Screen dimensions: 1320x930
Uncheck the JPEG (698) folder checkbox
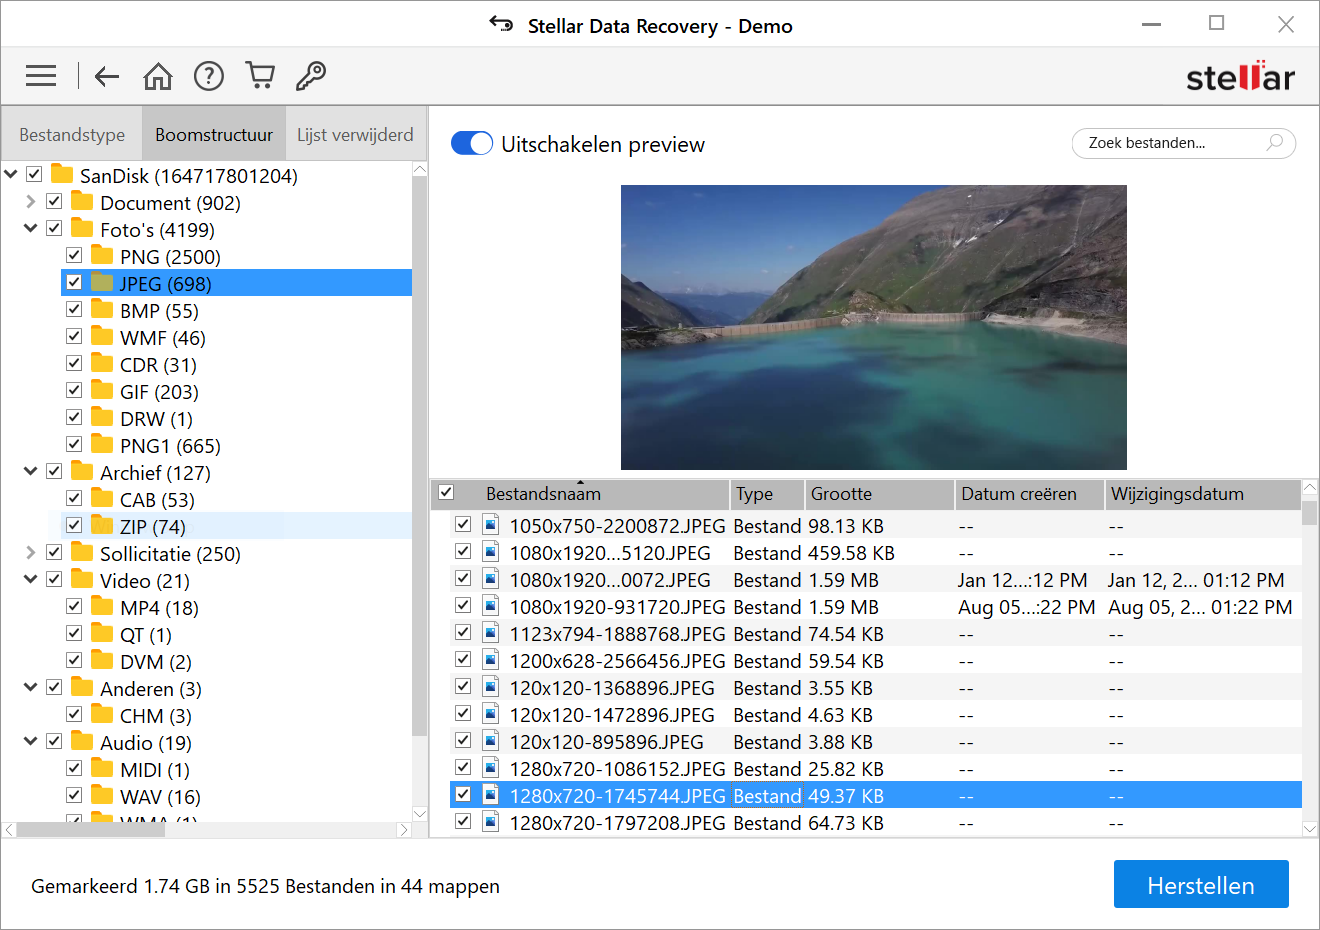coord(74,282)
